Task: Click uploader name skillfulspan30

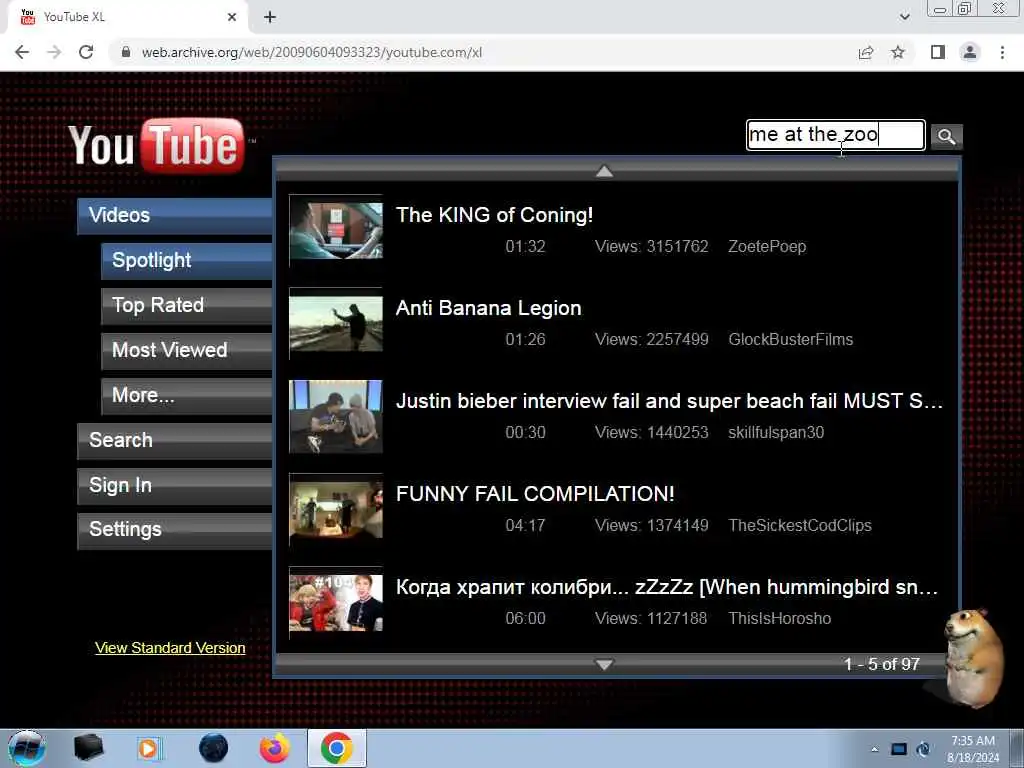Action: [x=776, y=432]
